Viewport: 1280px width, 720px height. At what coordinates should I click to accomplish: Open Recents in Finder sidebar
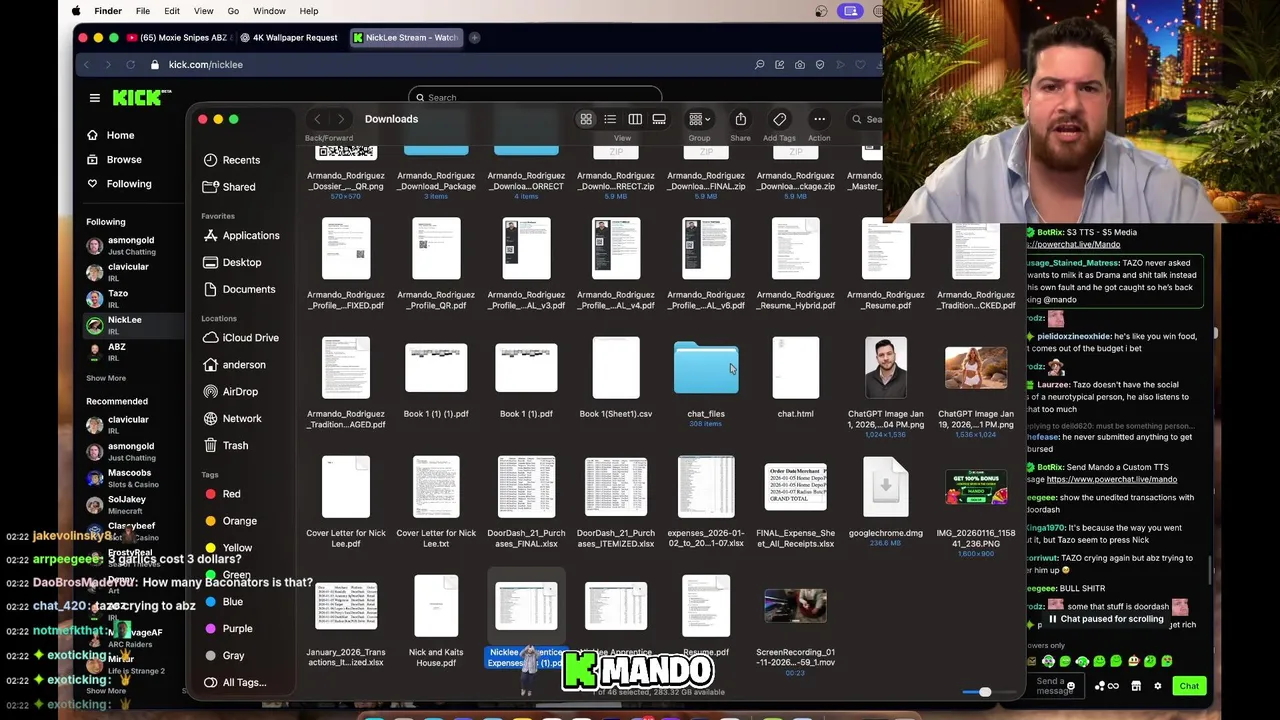point(231,160)
